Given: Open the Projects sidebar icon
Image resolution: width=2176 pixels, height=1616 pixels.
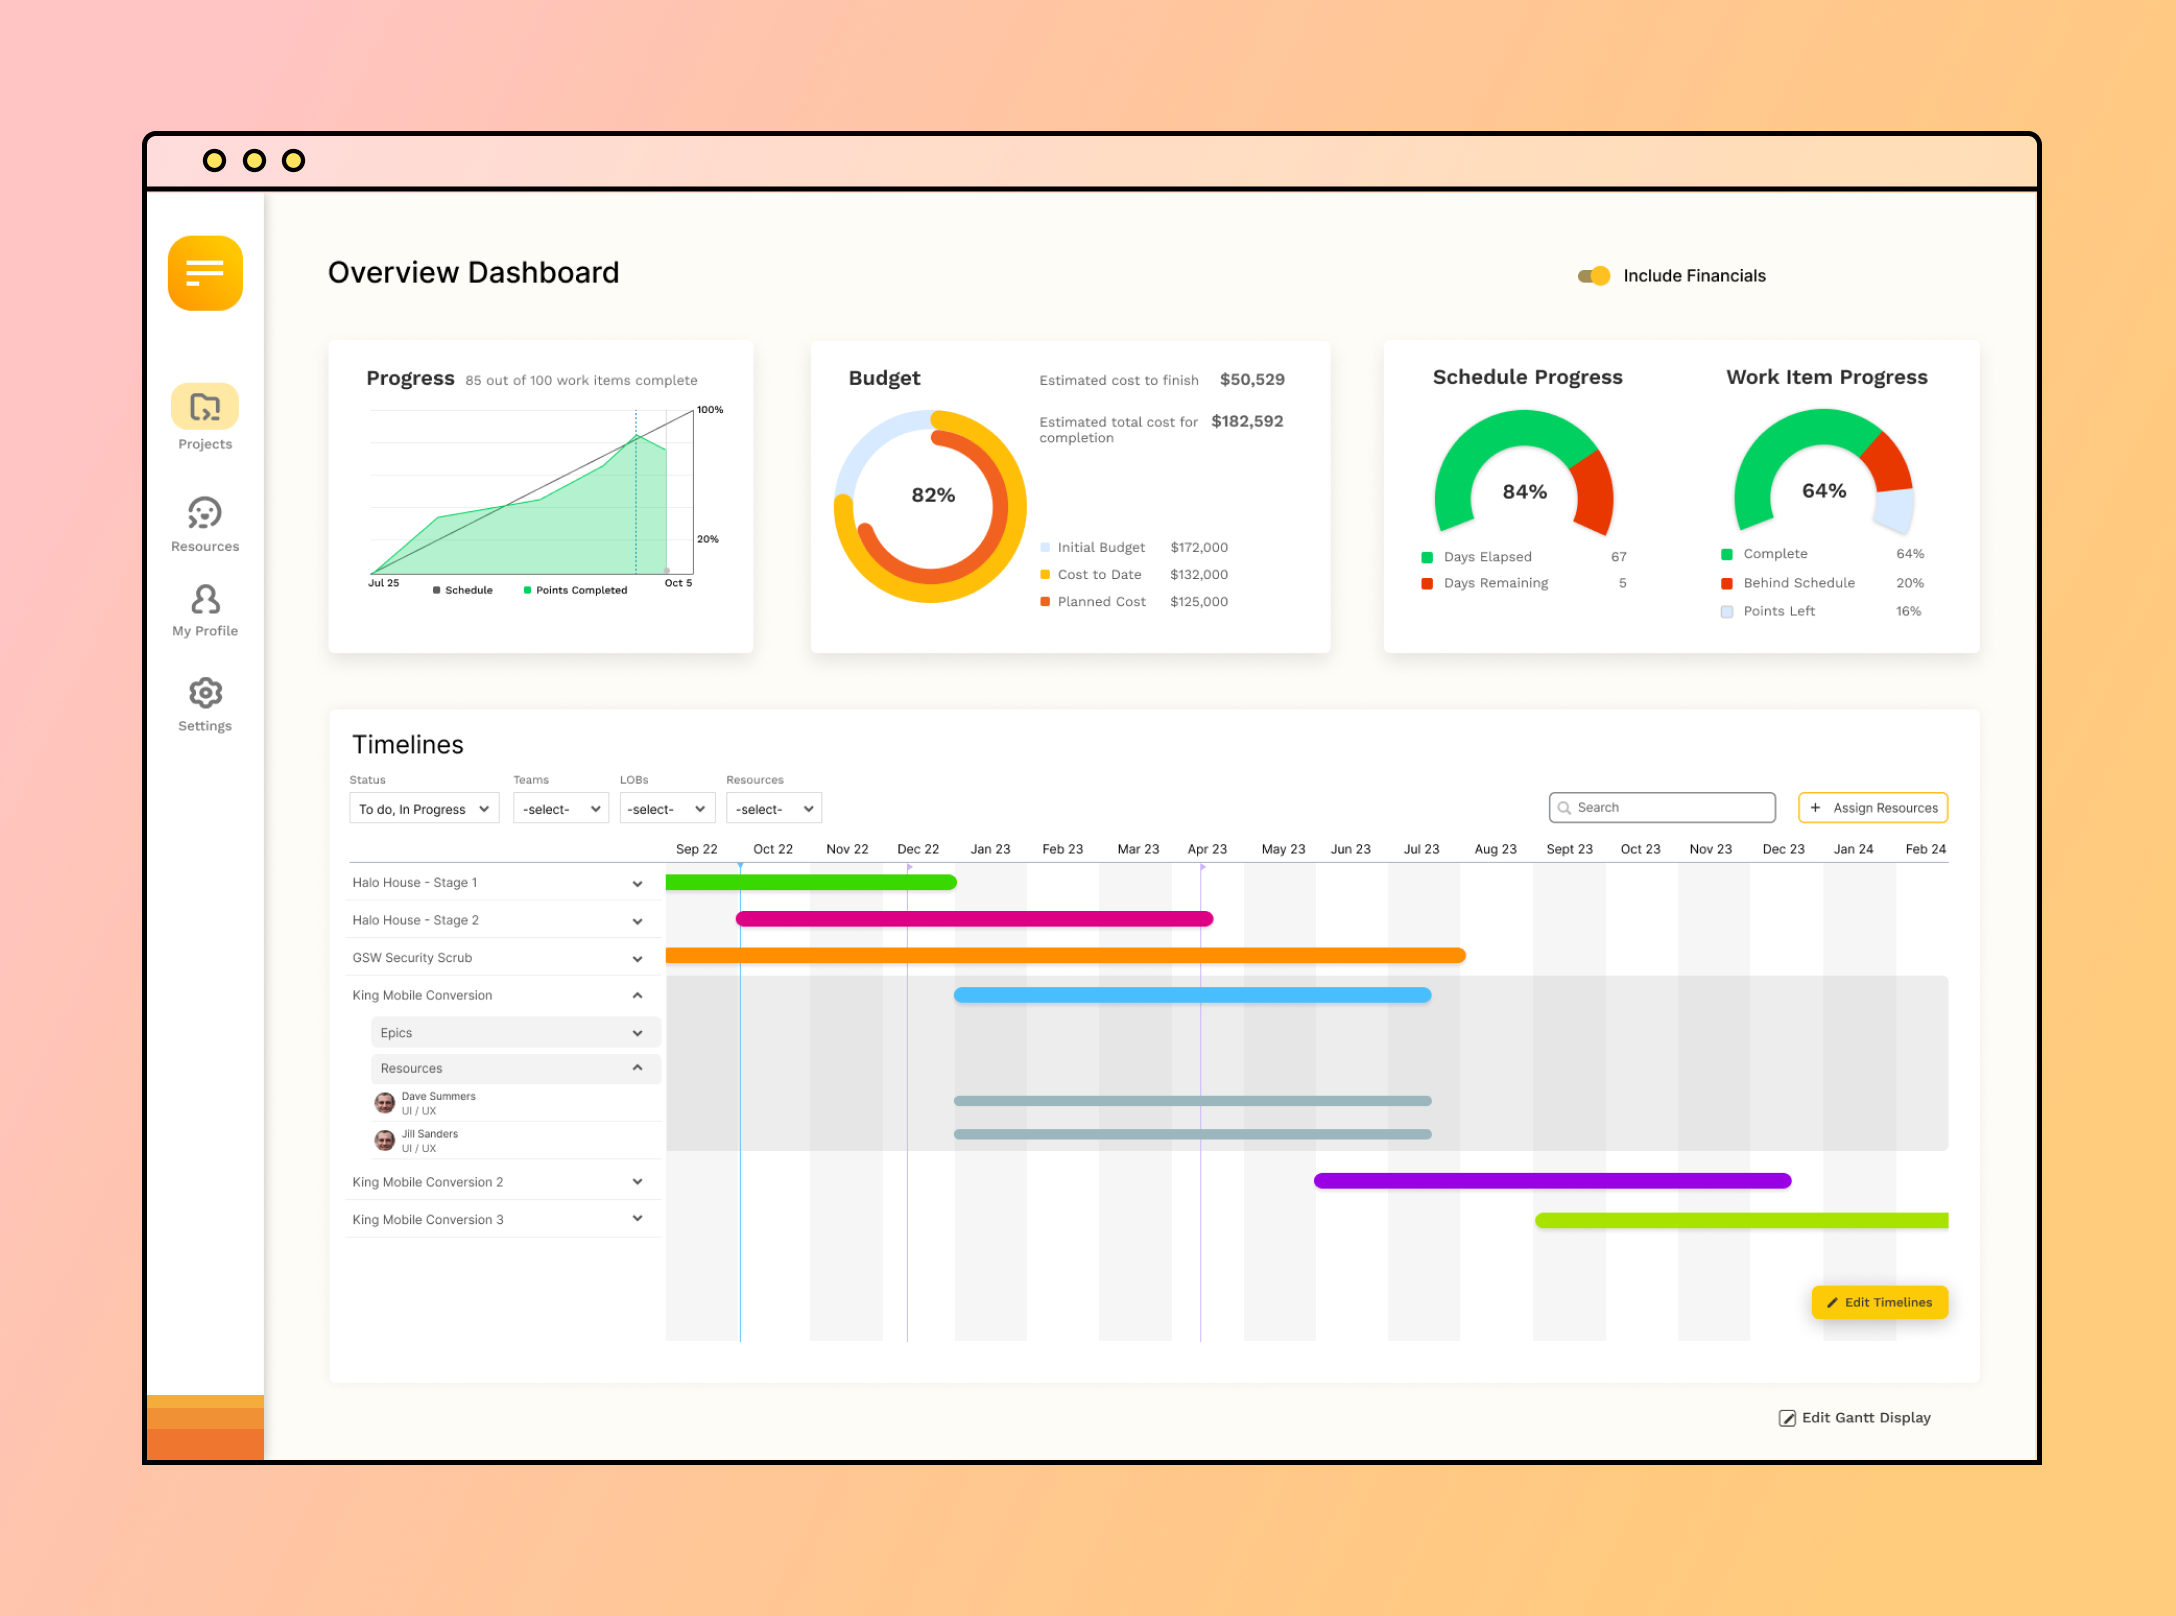Looking at the screenshot, I should [x=205, y=407].
